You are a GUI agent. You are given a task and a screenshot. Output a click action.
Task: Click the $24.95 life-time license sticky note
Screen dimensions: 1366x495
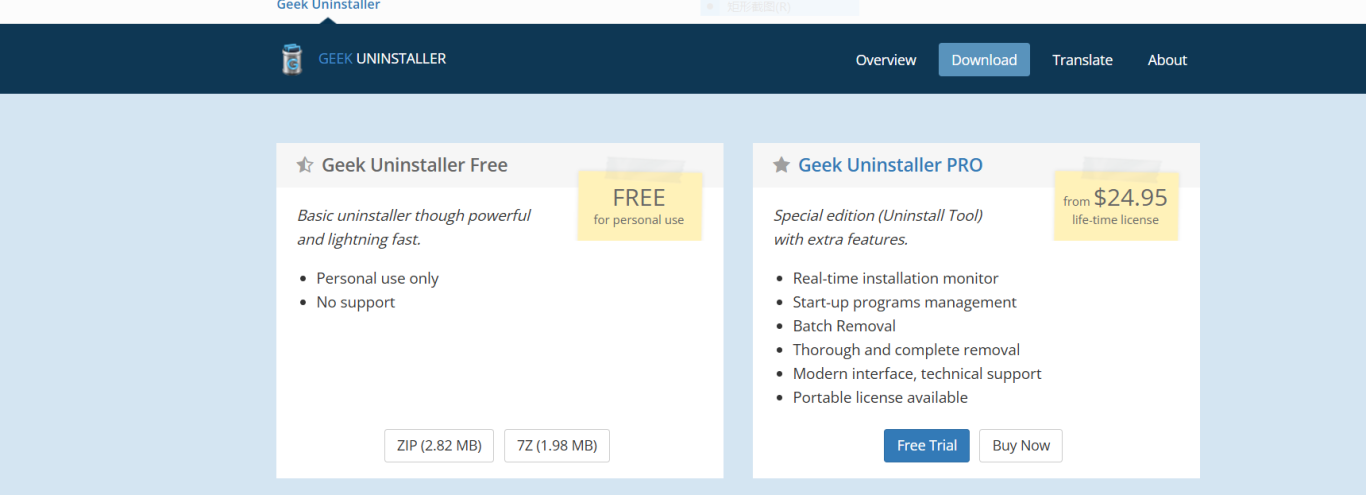point(1115,206)
